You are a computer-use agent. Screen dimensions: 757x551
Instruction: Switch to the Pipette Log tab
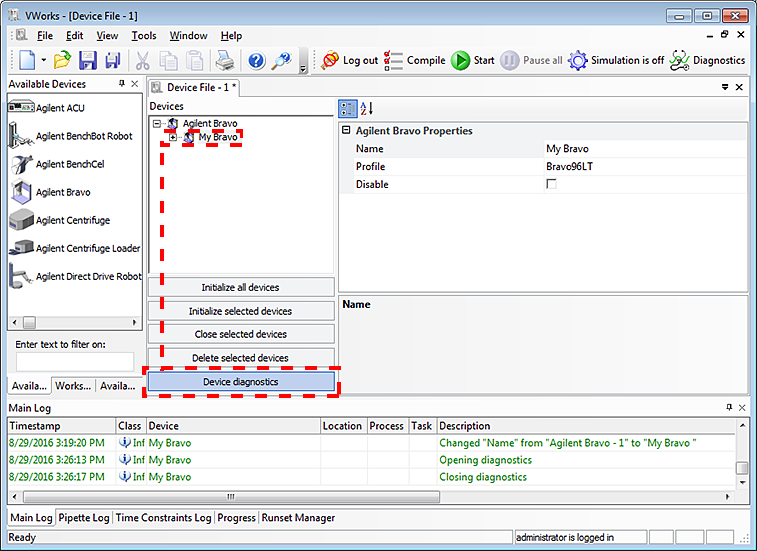(85, 518)
